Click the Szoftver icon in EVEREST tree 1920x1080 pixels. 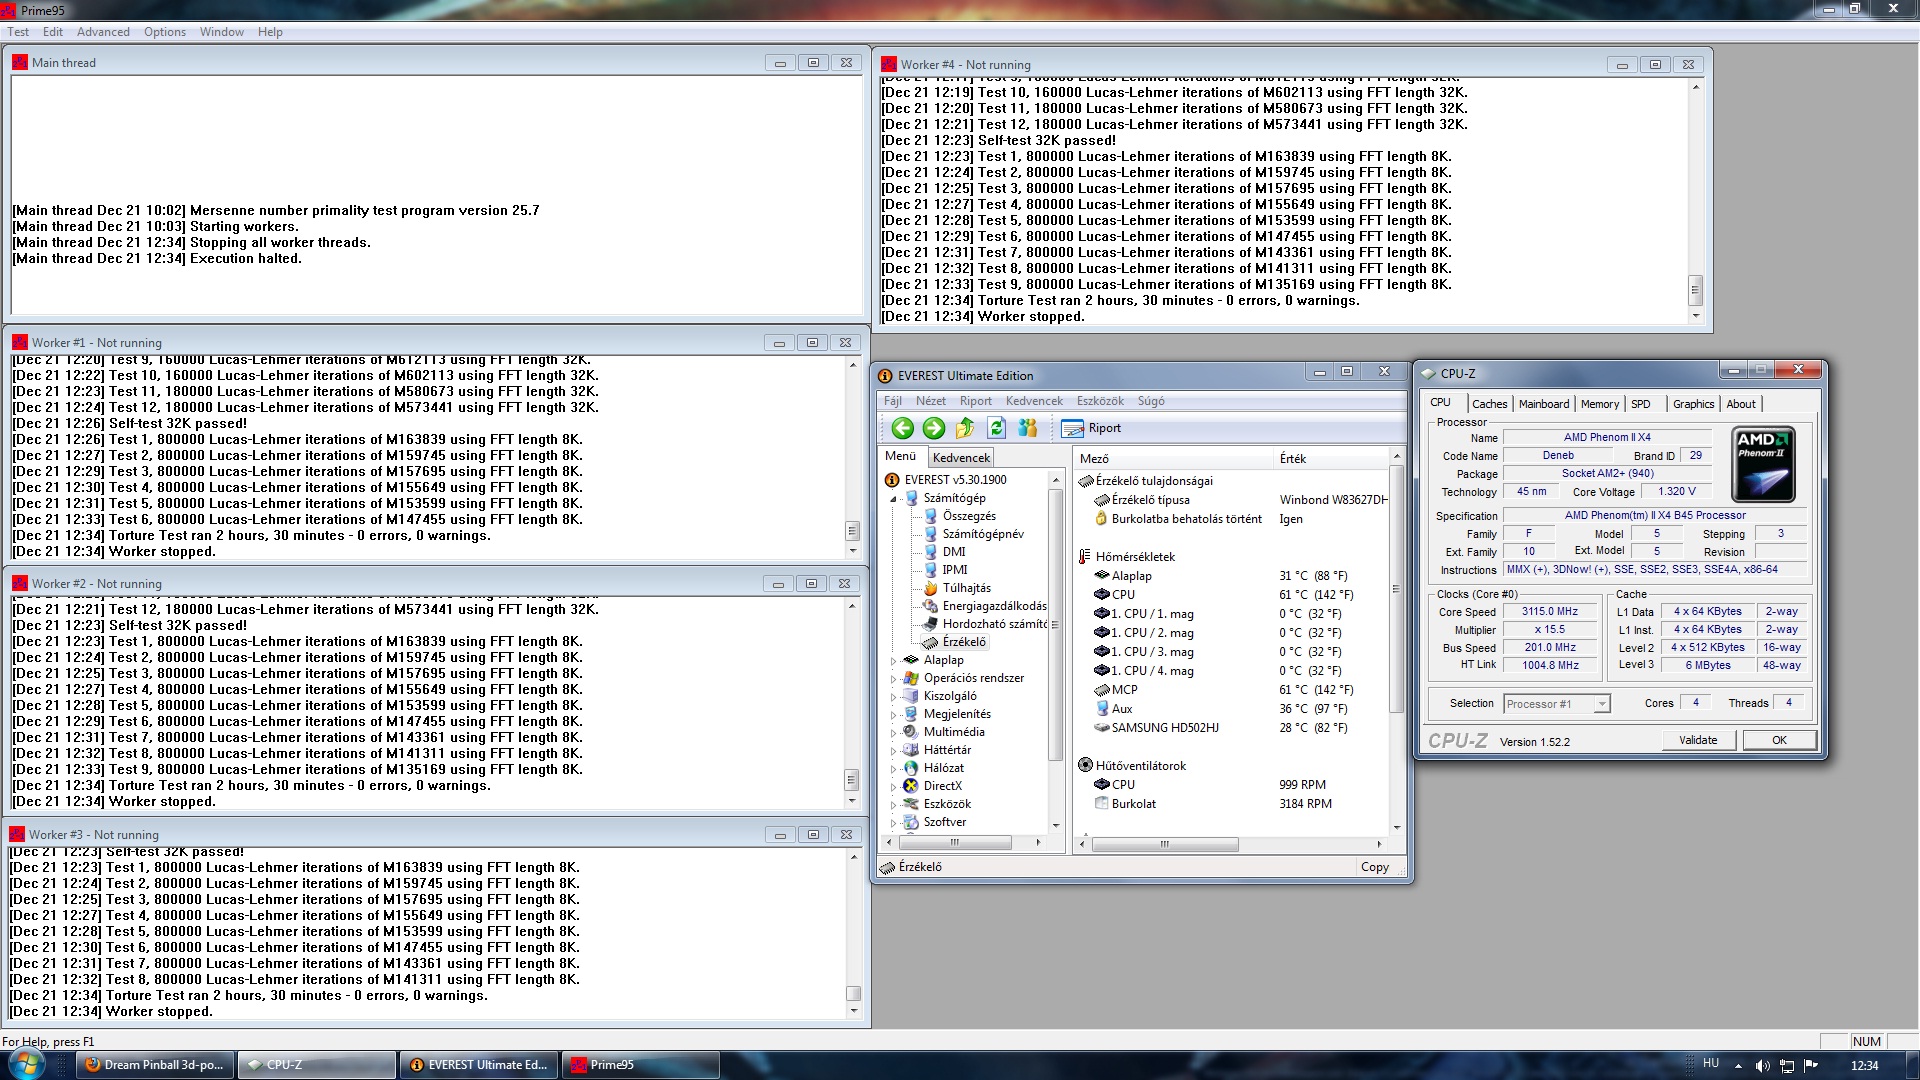[x=911, y=822]
